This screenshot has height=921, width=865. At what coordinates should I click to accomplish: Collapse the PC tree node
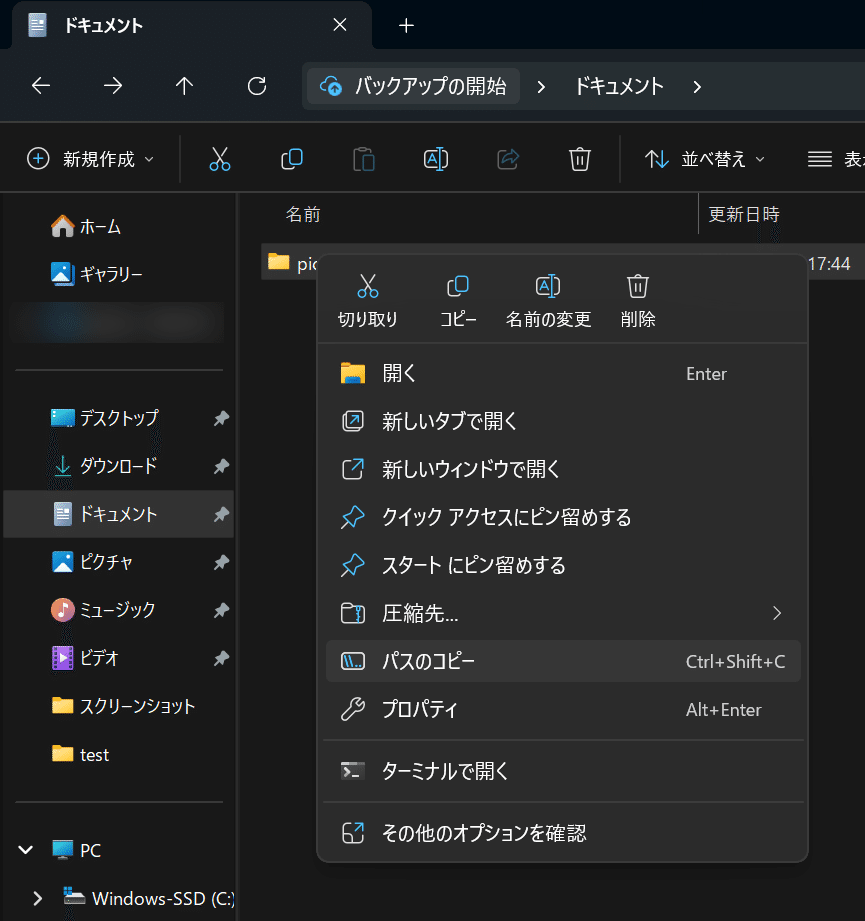pos(26,850)
